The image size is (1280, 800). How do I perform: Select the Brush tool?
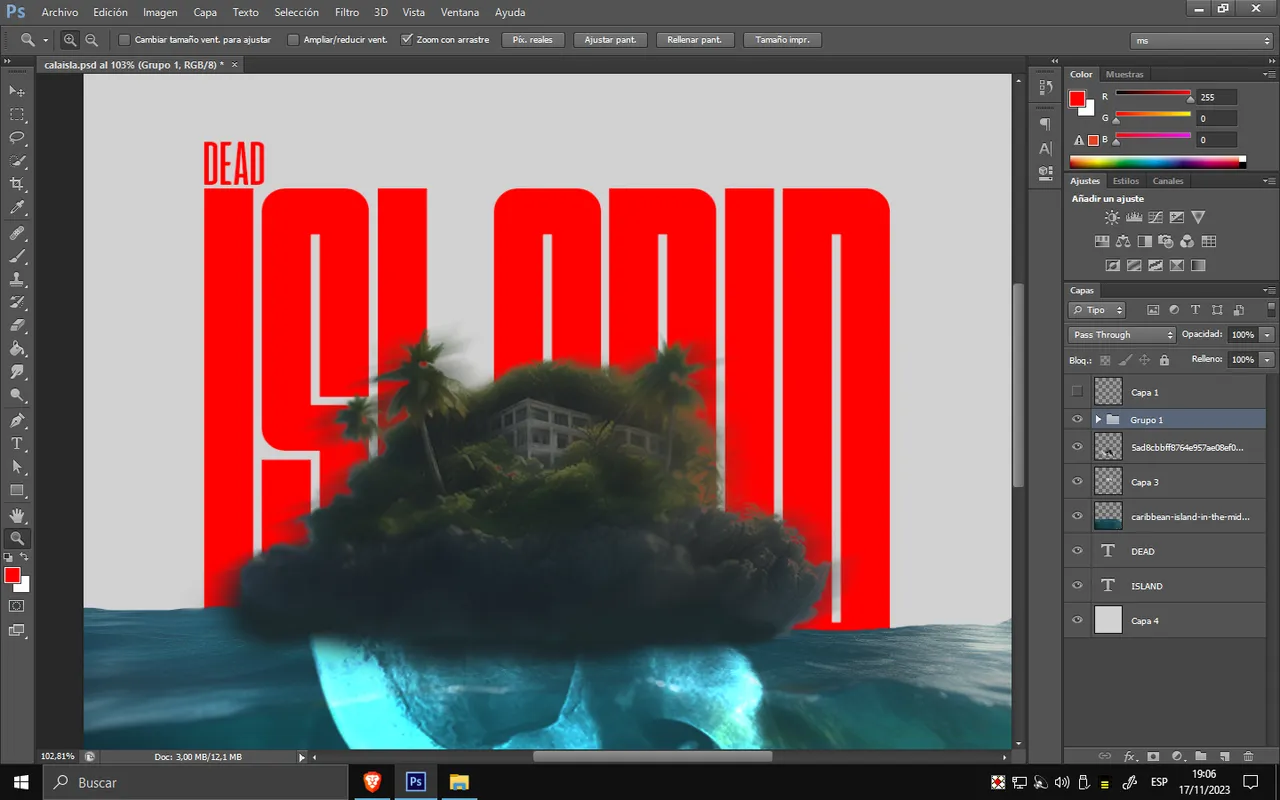(x=17, y=256)
